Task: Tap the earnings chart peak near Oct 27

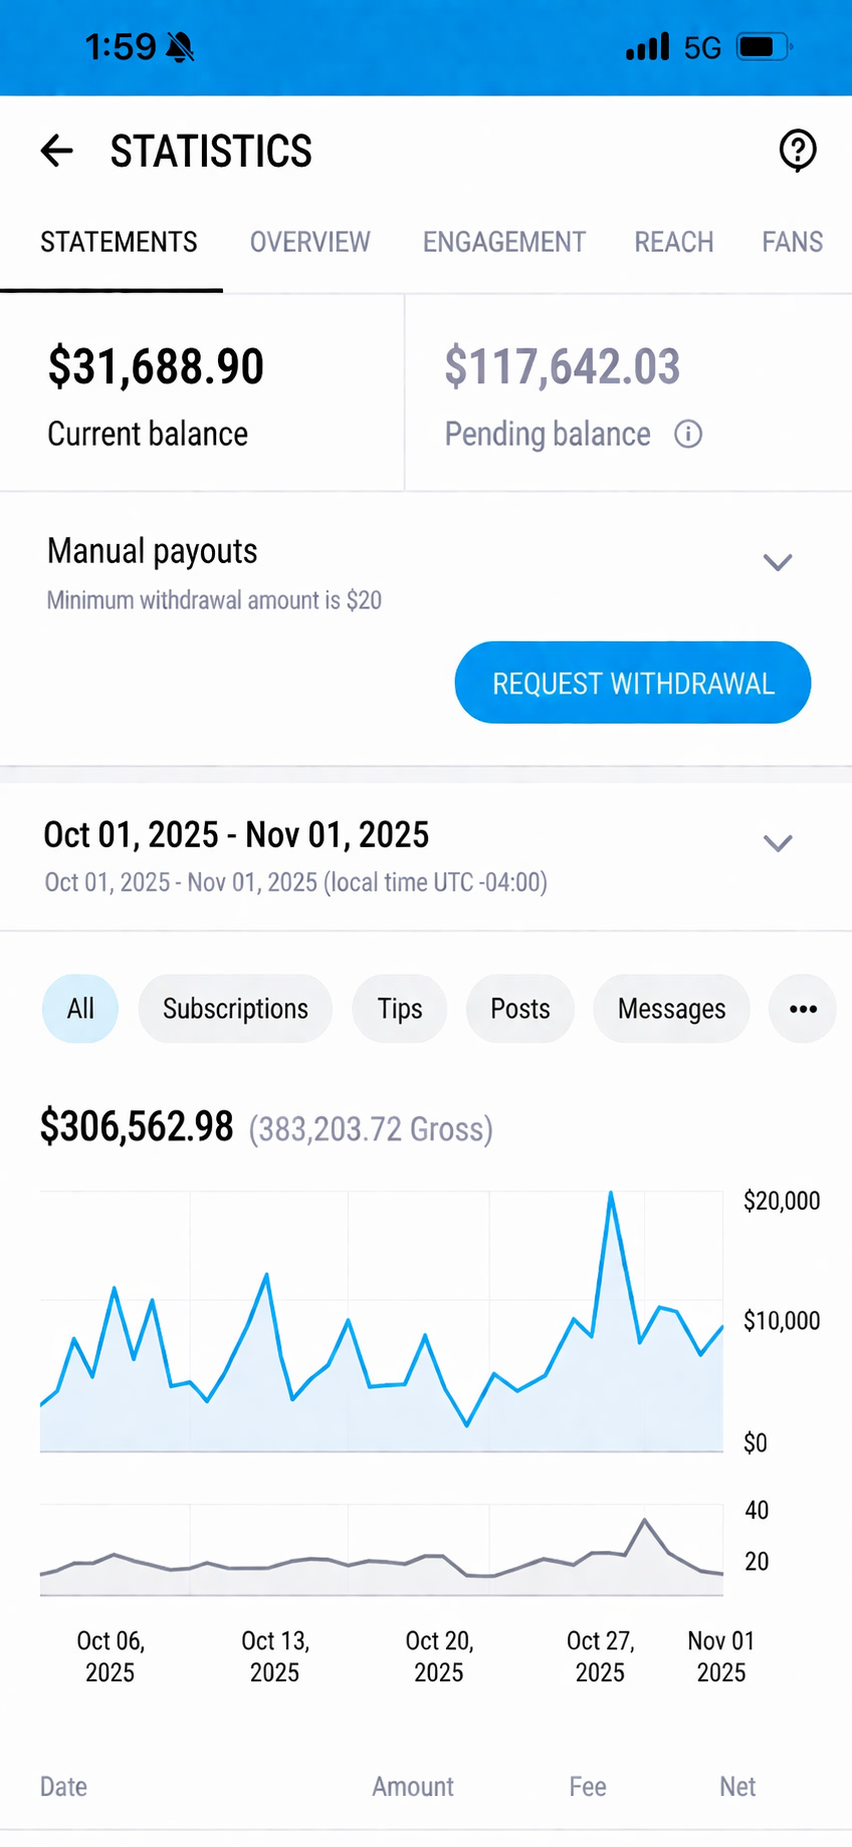Action: (611, 1194)
